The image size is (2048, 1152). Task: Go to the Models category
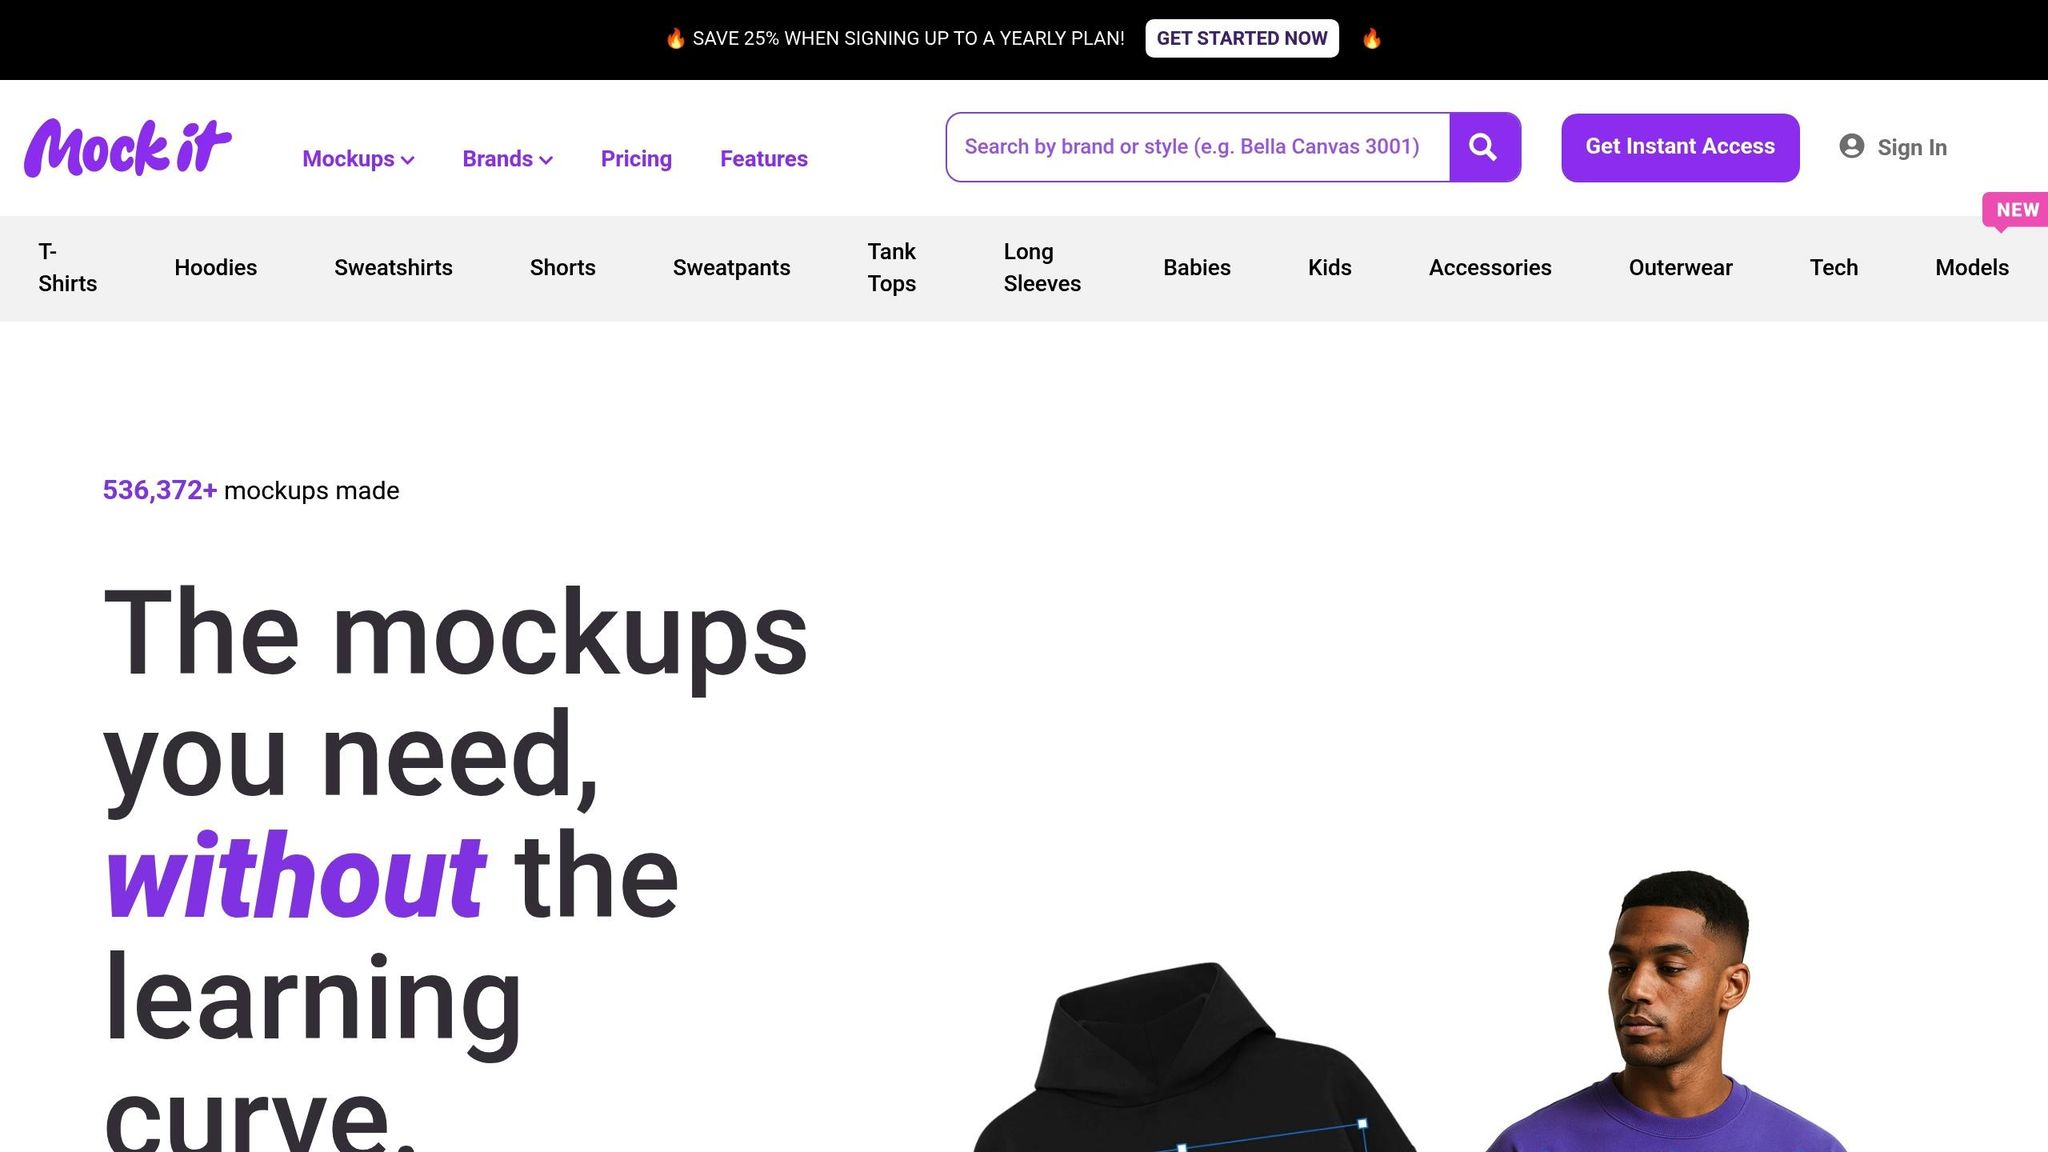point(1972,268)
